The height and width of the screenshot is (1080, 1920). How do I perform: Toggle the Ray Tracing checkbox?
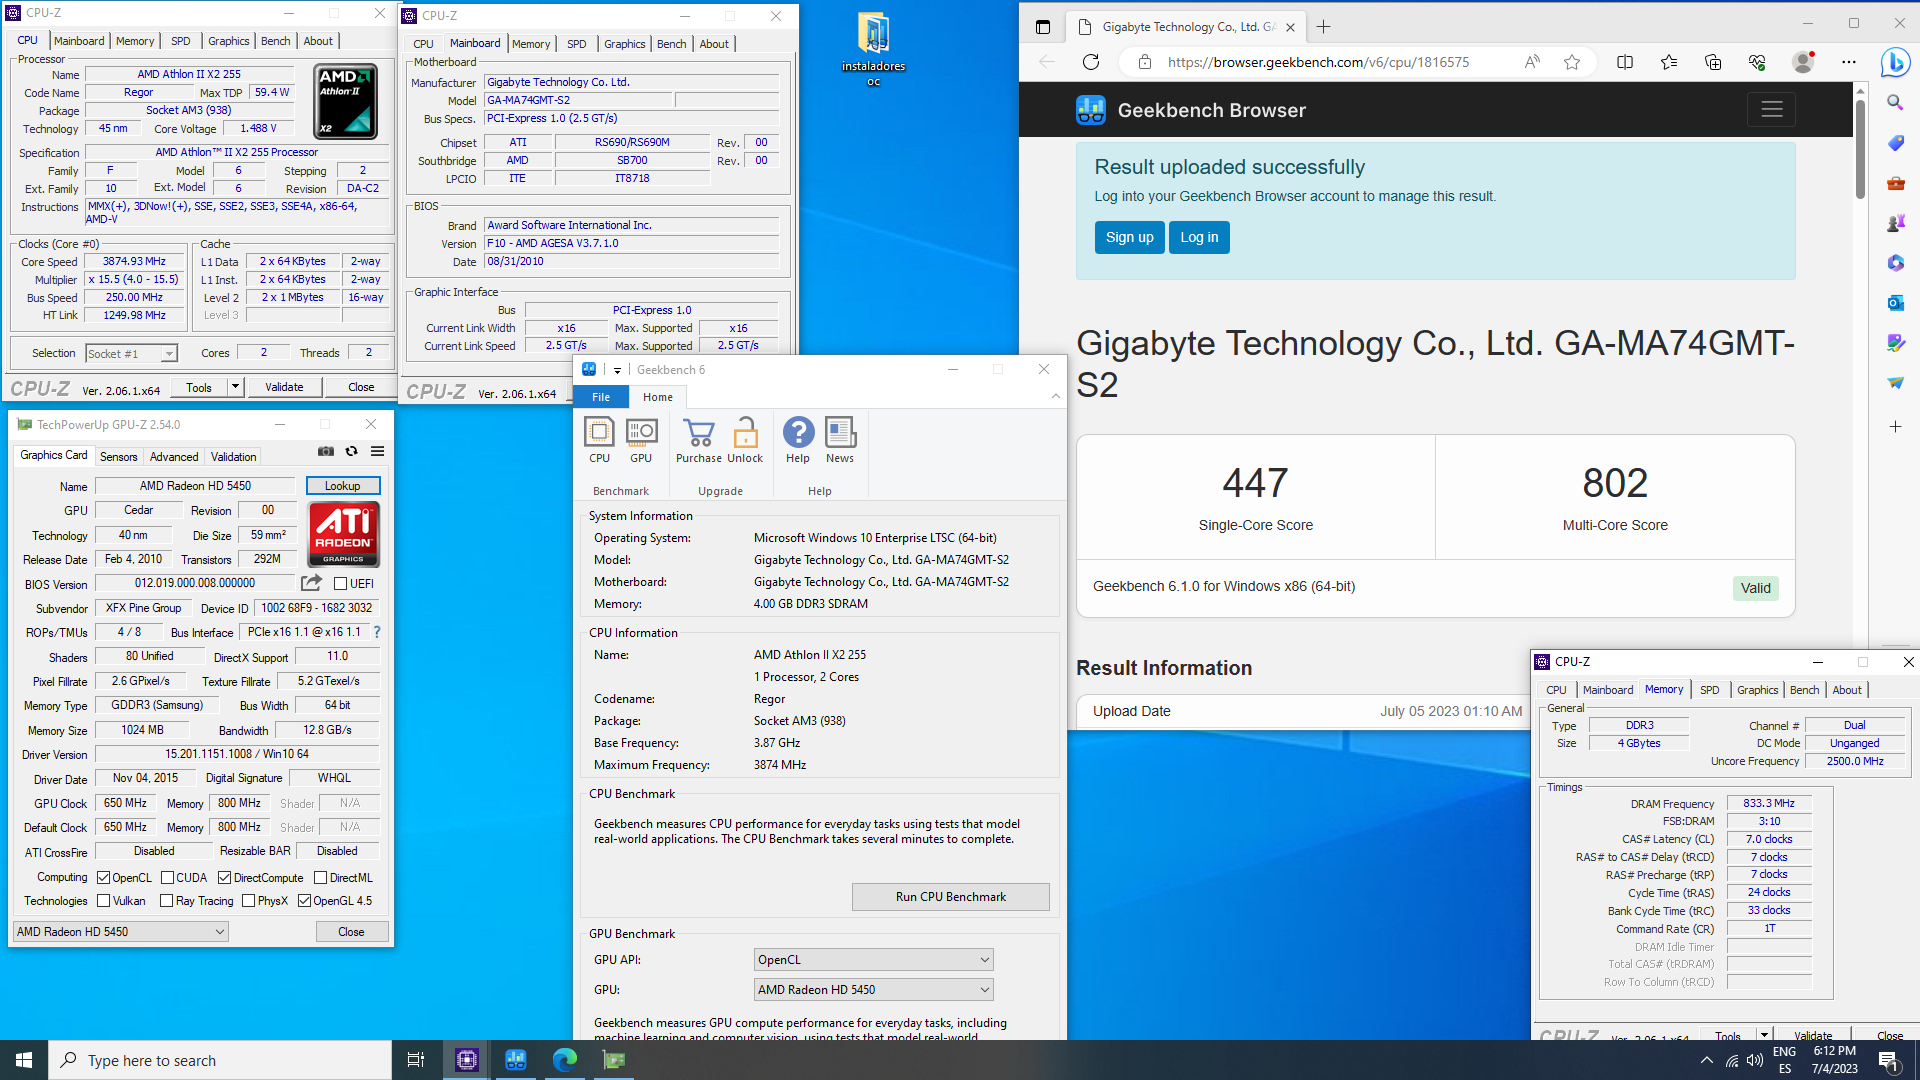166,901
